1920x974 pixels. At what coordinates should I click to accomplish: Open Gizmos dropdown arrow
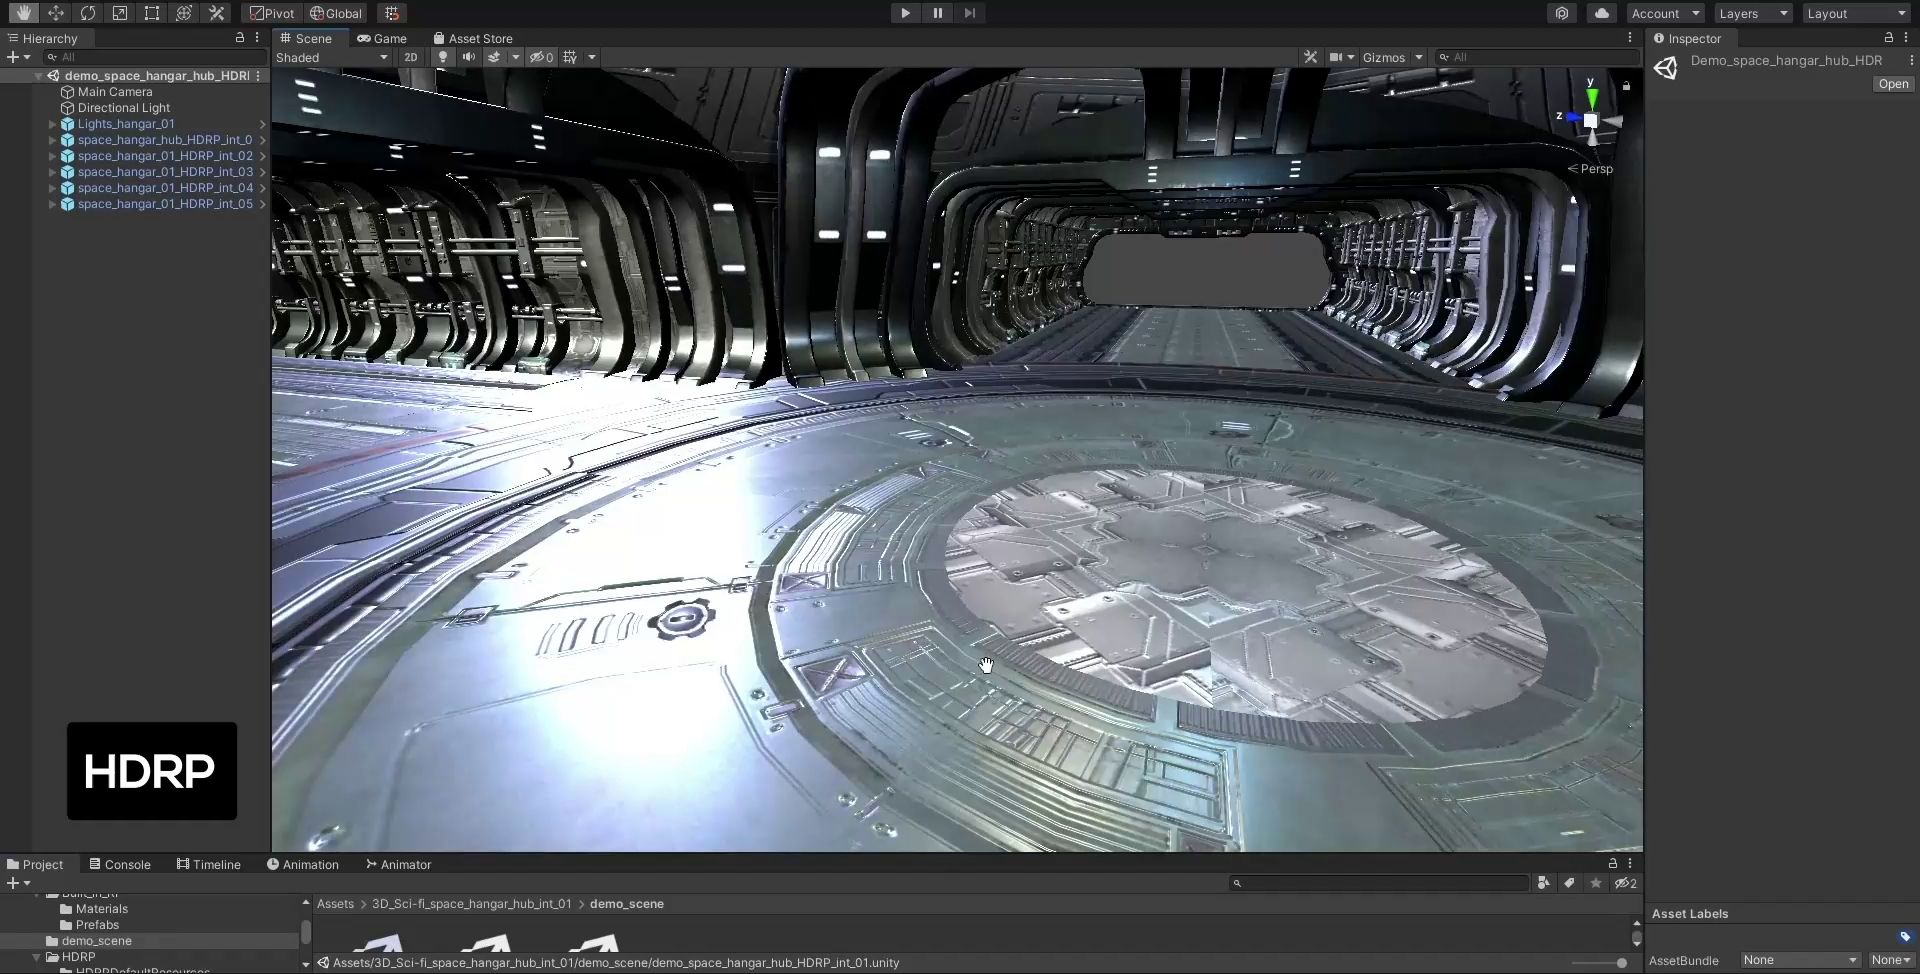1418,57
